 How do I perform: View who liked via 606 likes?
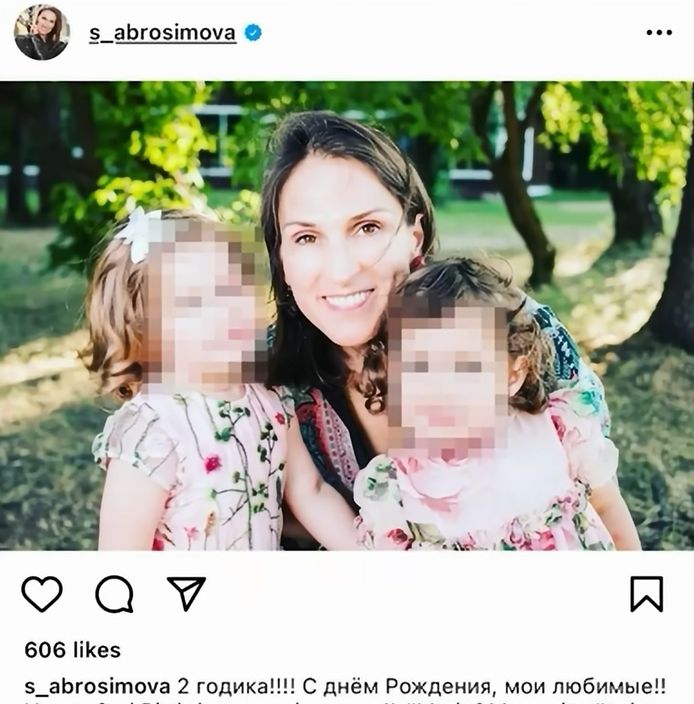point(72,650)
